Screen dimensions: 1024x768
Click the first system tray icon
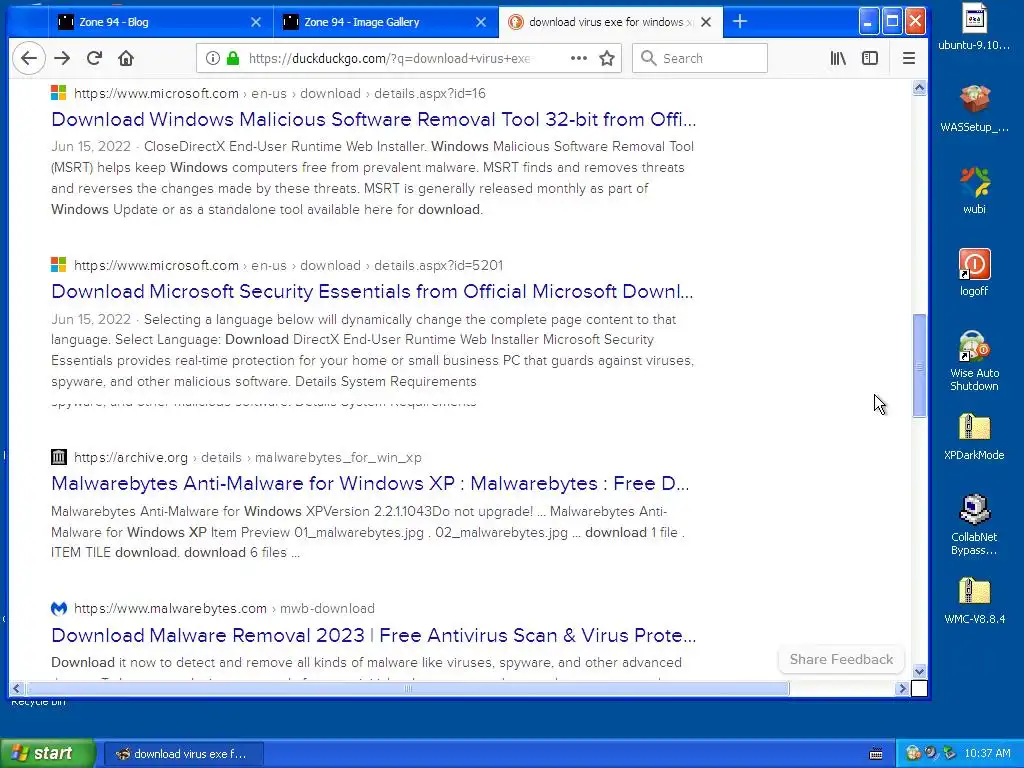tap(913, 754)
